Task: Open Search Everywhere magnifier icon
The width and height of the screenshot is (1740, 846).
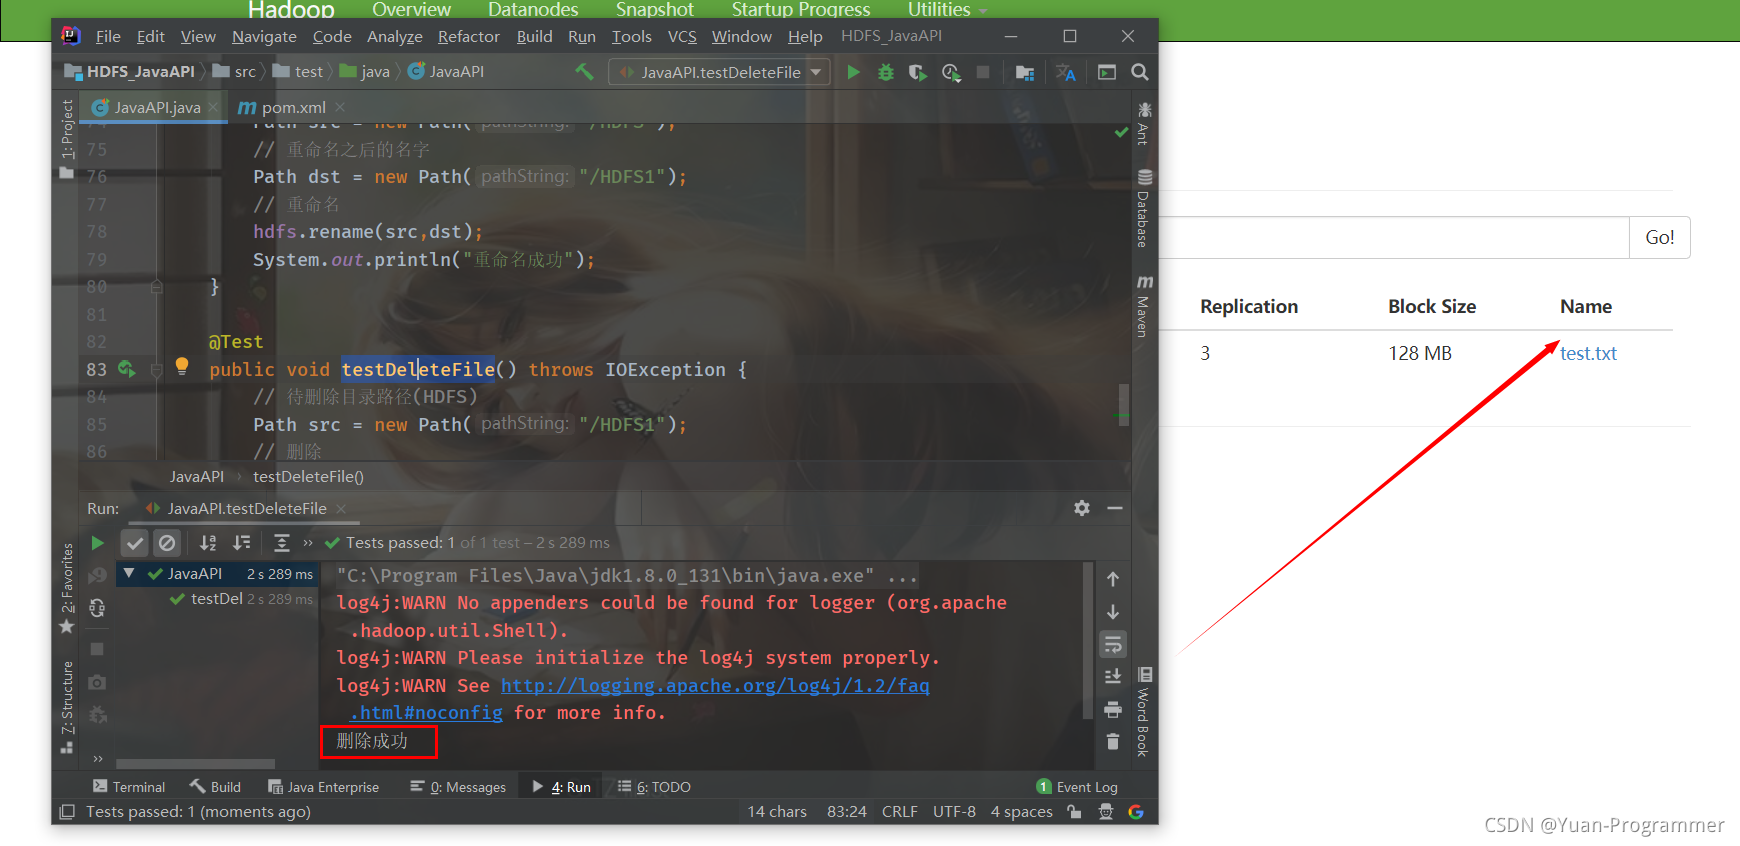Action: click(1139, 72)
